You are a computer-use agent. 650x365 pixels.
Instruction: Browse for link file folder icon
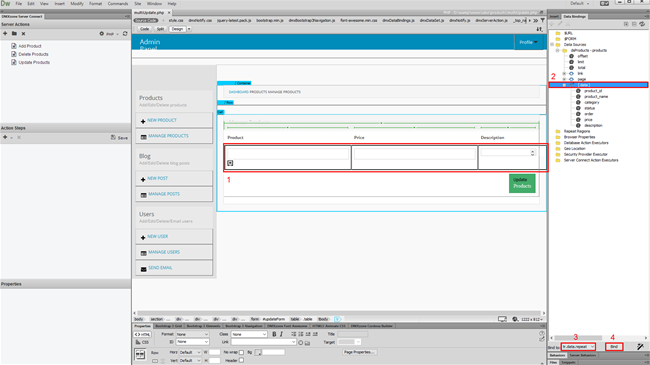pyautogui.click(x=307, y=343)
